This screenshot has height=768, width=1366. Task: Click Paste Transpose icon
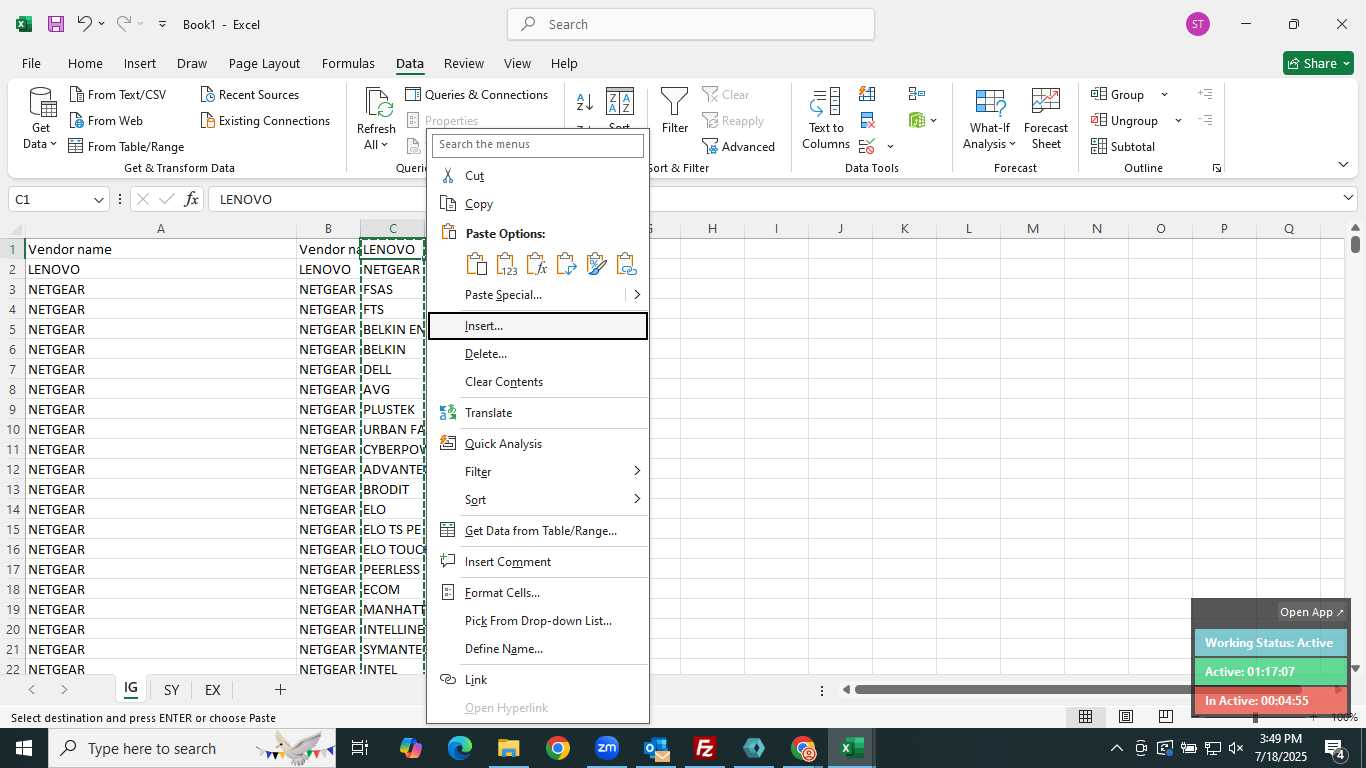pyautogui.click(x=567, y=264)
